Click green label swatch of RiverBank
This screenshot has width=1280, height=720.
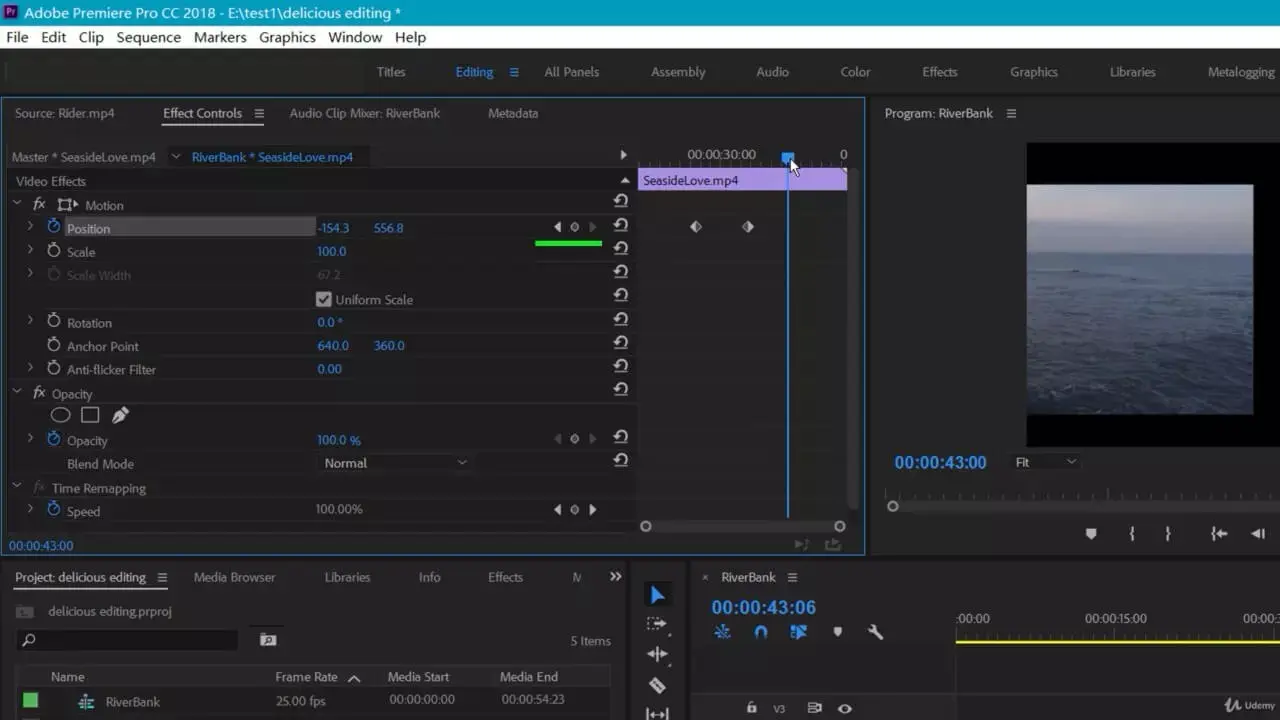click(x=30, y=700)
